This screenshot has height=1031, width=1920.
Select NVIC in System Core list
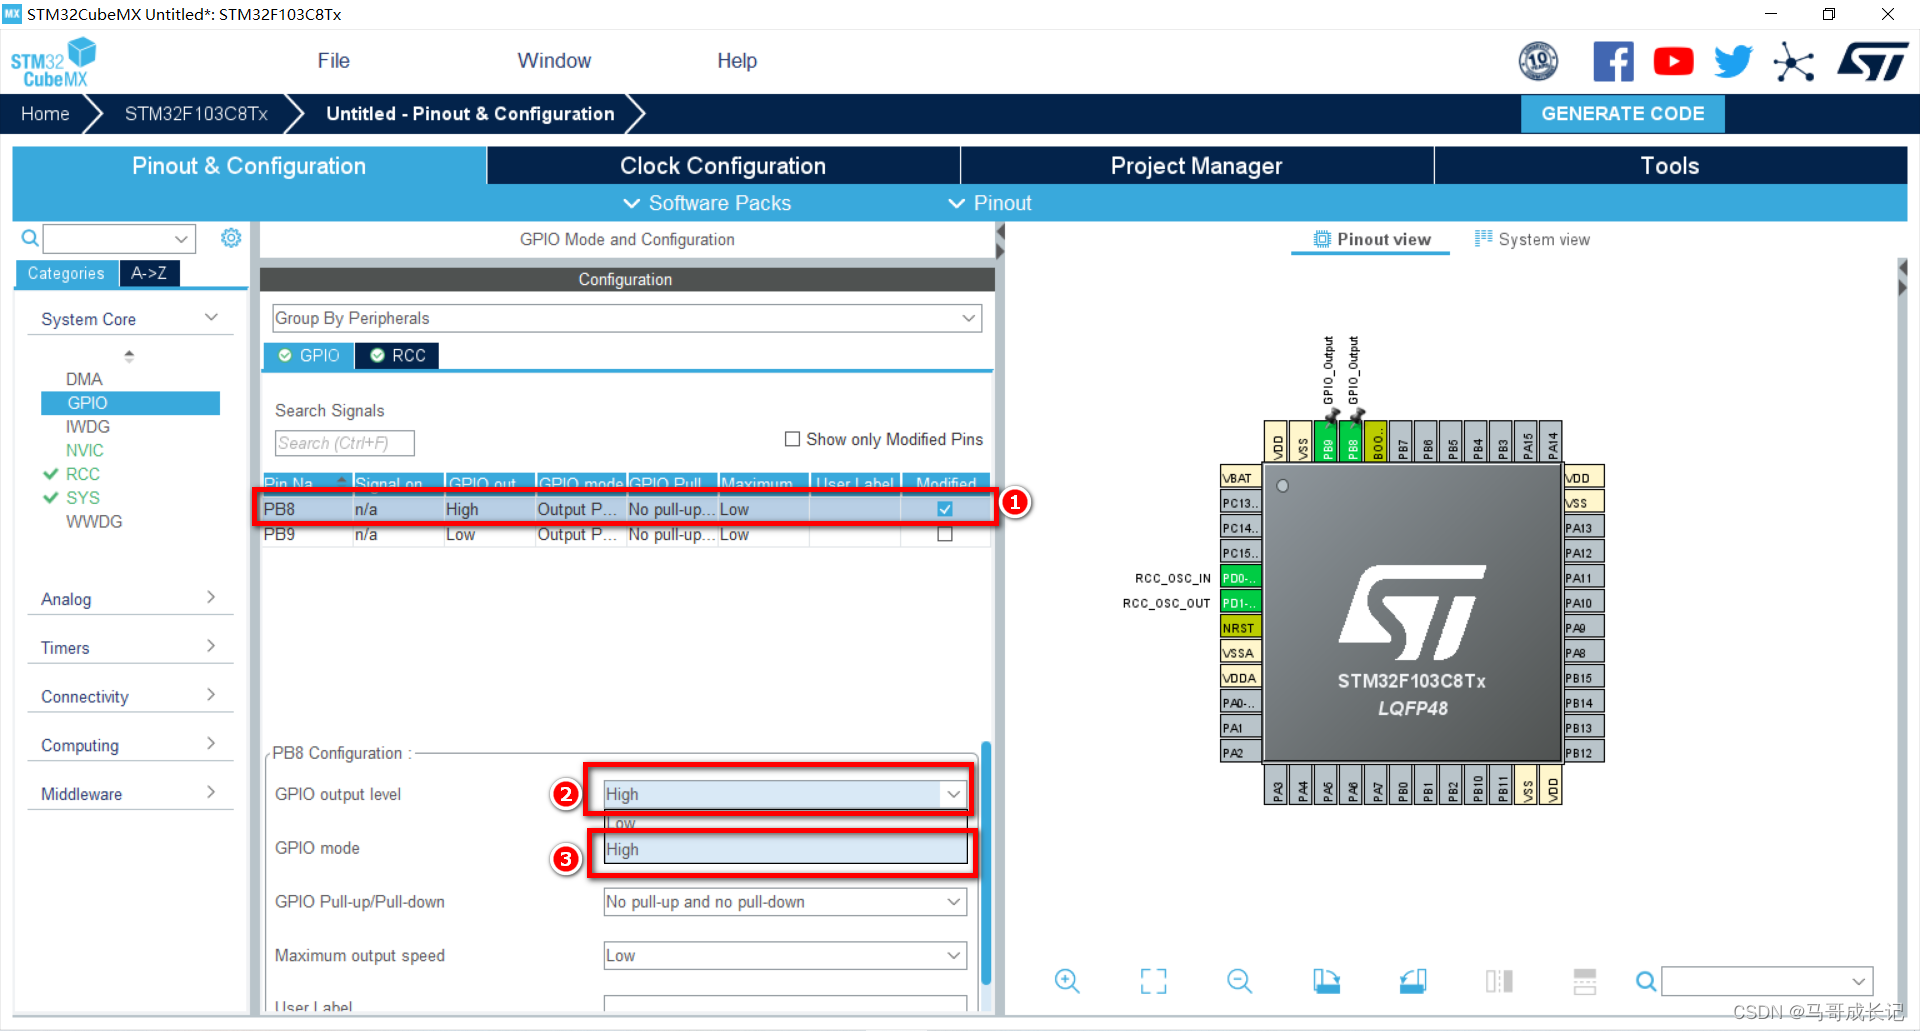coord(84,450)
